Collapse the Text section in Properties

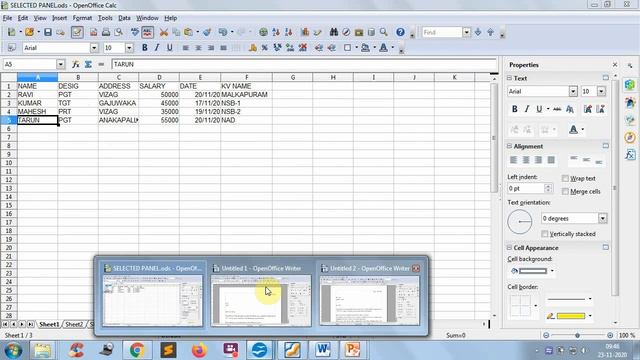pyautogui.click(x=509, y=78)
